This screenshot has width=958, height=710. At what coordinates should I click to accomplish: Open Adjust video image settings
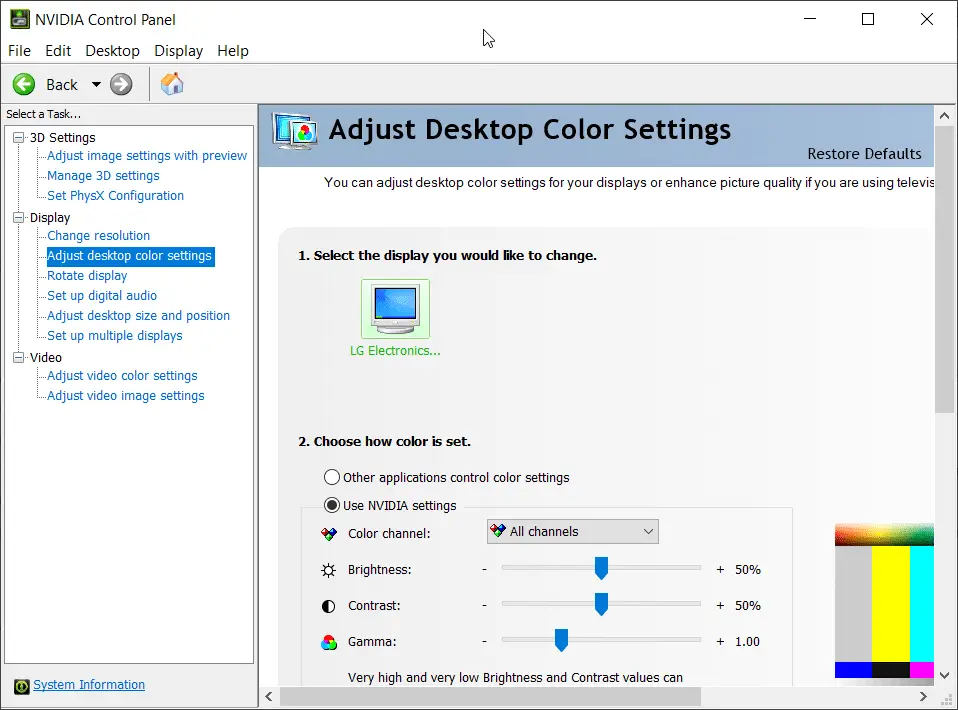tap(126, 396)
